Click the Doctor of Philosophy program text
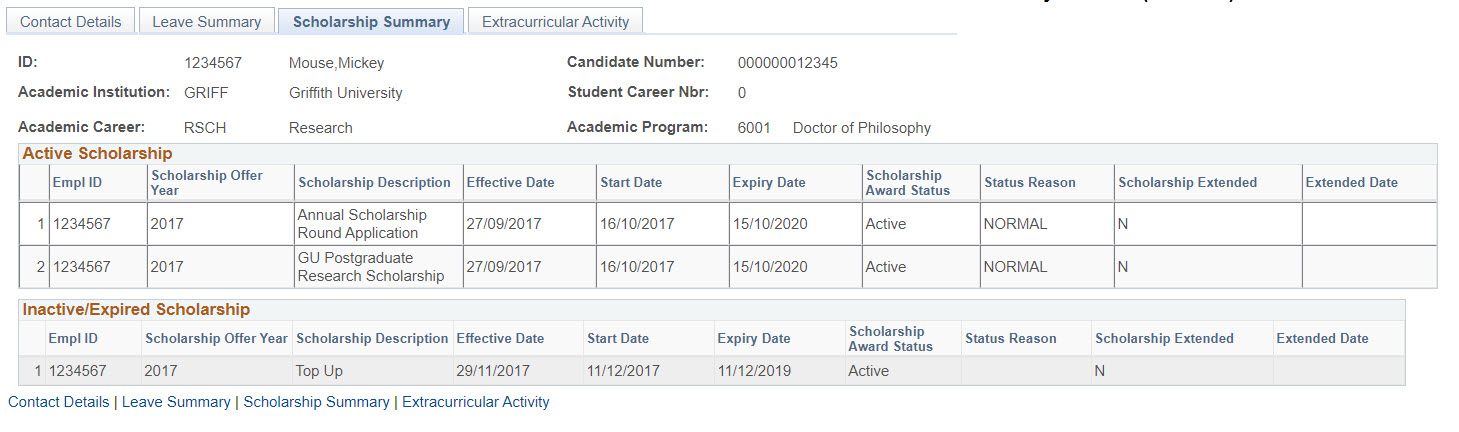 [x=862, y=128]
